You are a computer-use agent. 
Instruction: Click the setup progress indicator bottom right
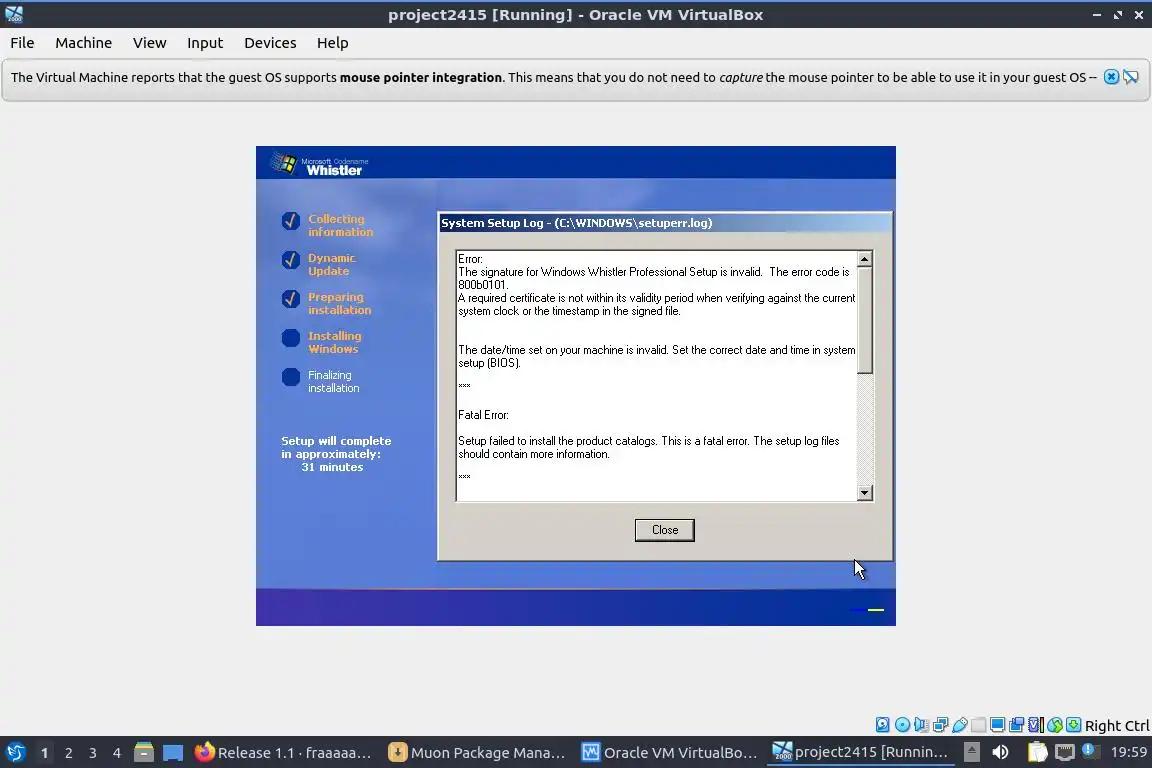[x=867, y=609]
